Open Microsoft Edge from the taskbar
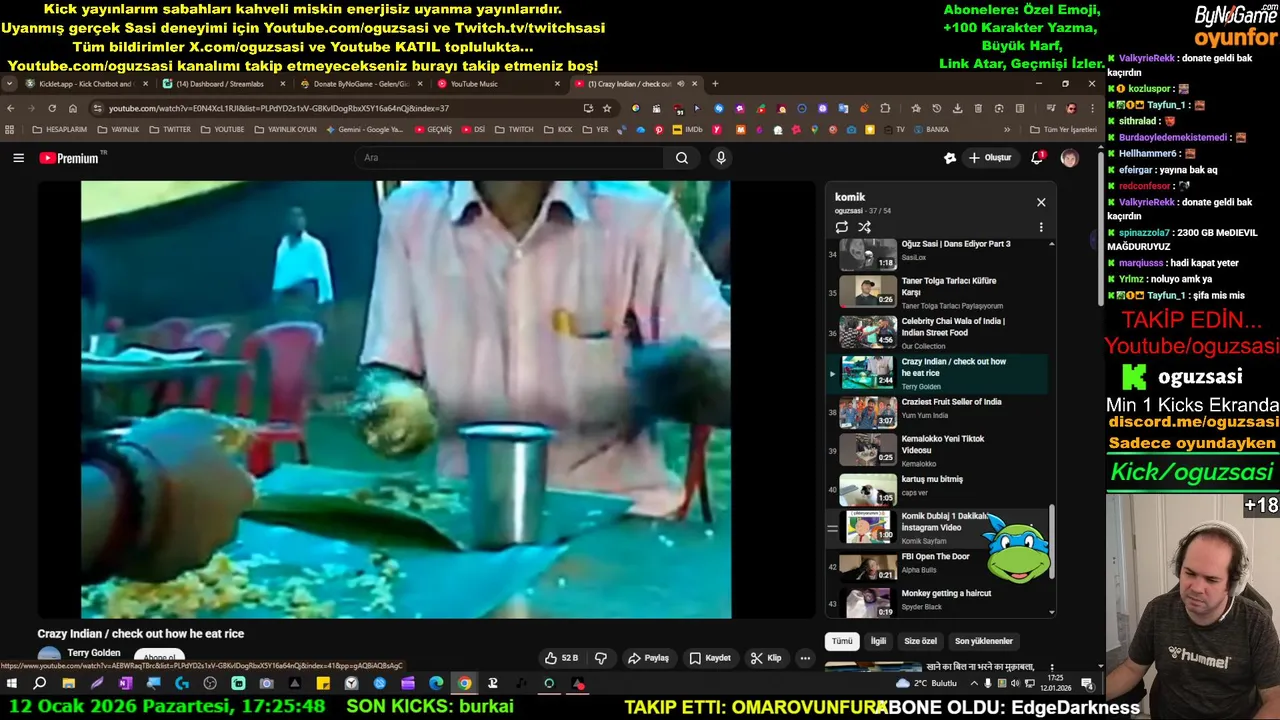This screenshot has height=720, width=1280. 436,684
